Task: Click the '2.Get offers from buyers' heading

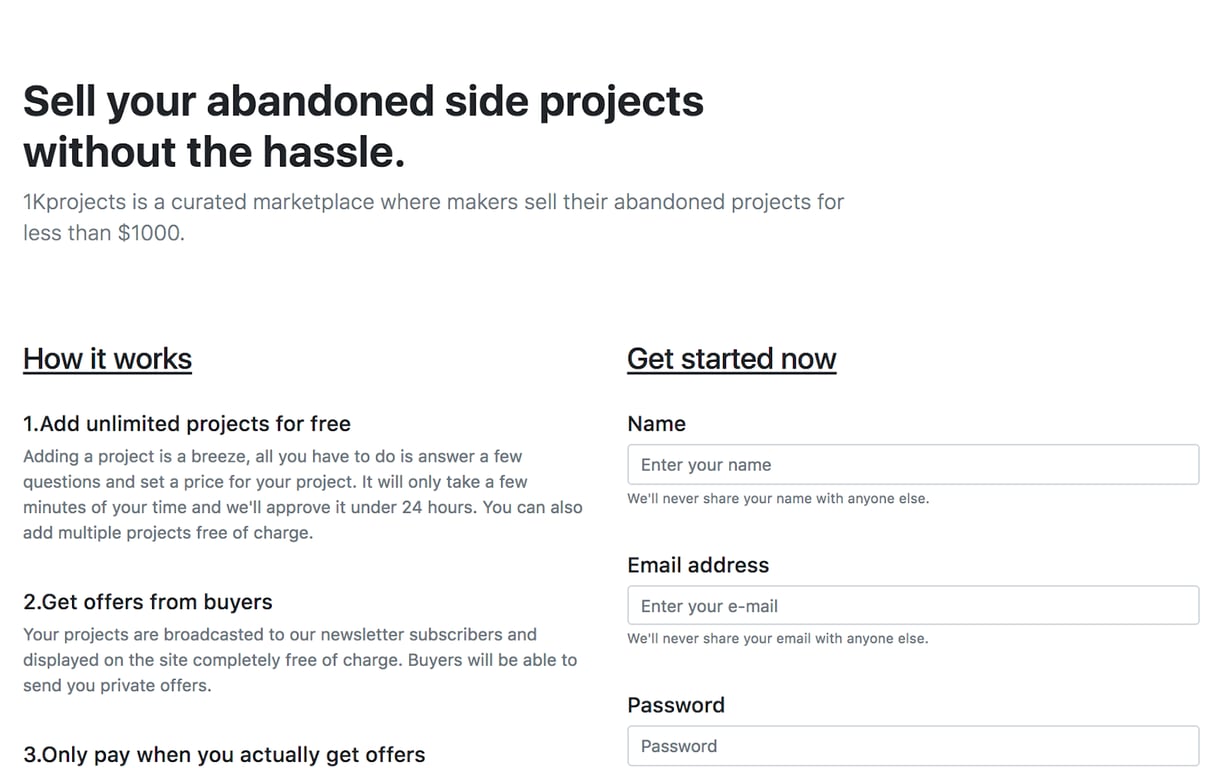Action: point(147,601)
